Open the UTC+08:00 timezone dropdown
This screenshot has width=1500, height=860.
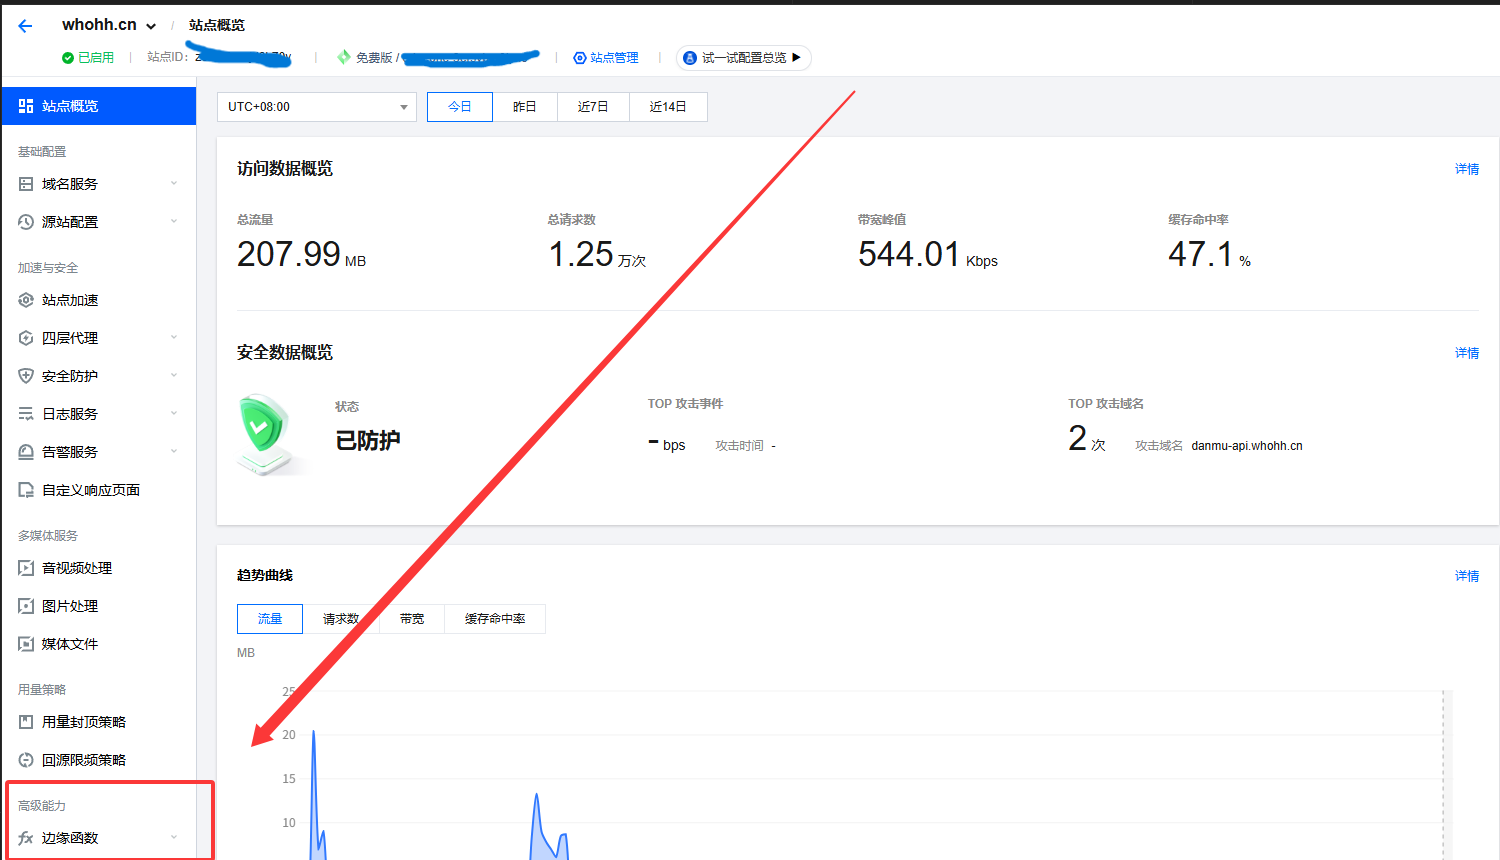pos(317,107)
